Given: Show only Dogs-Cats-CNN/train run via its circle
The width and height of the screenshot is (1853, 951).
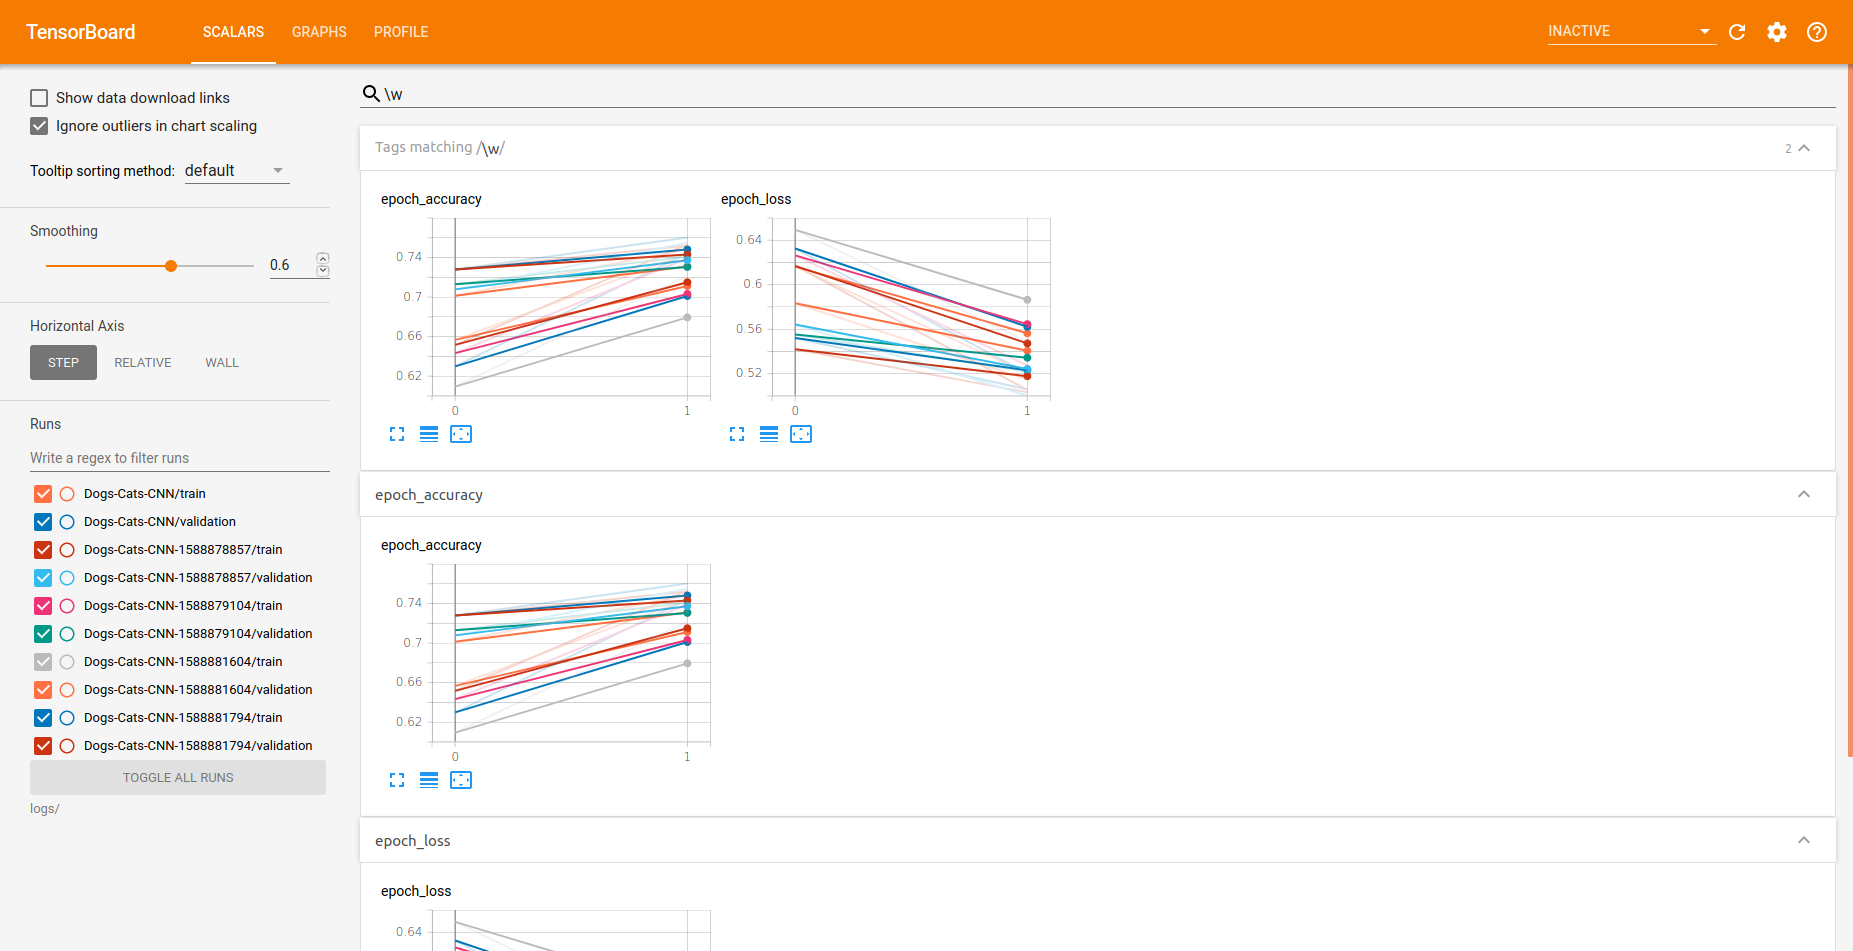Looking at the screenshot, I should point(67,494).
